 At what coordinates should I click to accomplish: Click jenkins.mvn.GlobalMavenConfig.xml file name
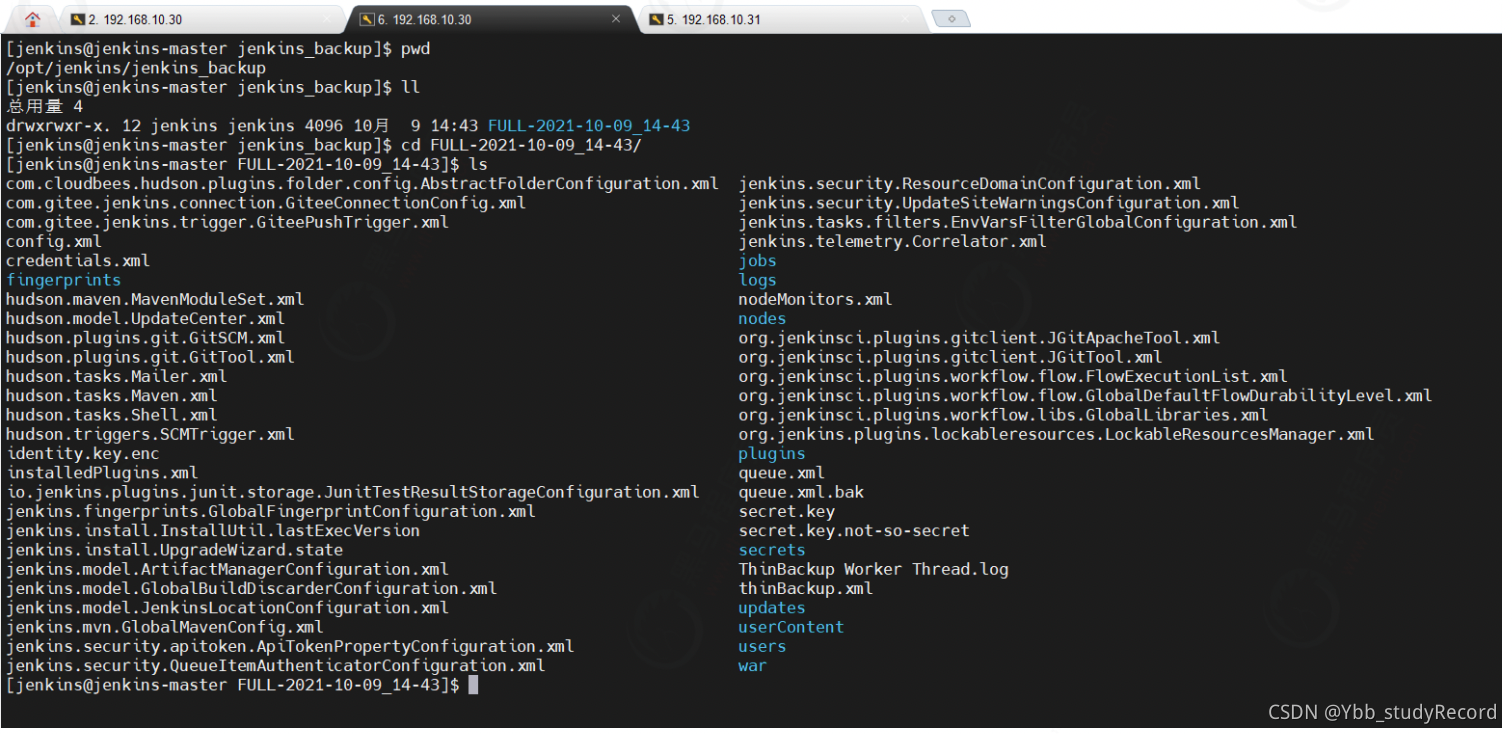(x=165, y=627)
